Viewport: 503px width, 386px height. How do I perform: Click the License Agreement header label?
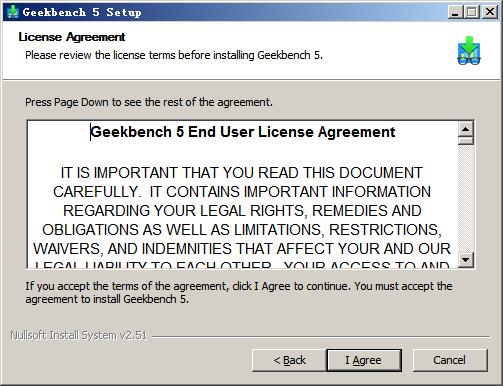tap(72, 37)
